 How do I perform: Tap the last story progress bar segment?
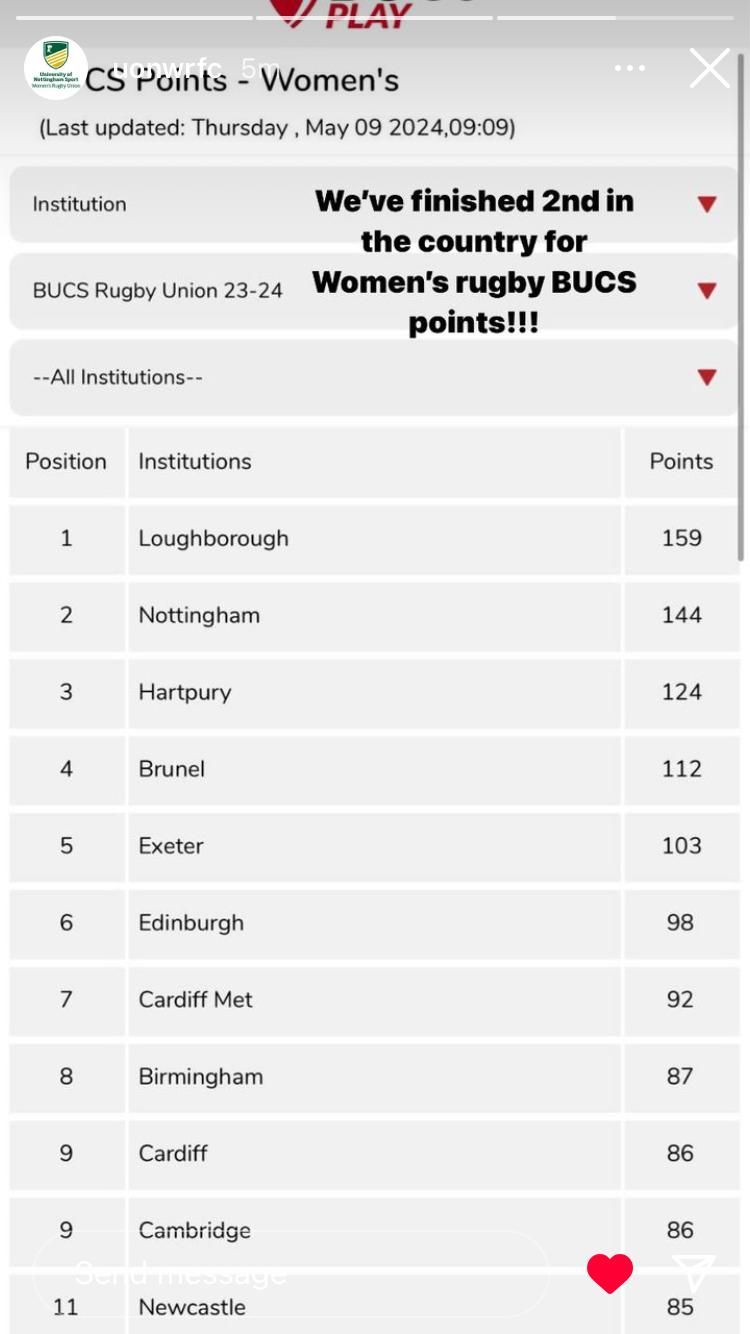click(x=615, y=17)
